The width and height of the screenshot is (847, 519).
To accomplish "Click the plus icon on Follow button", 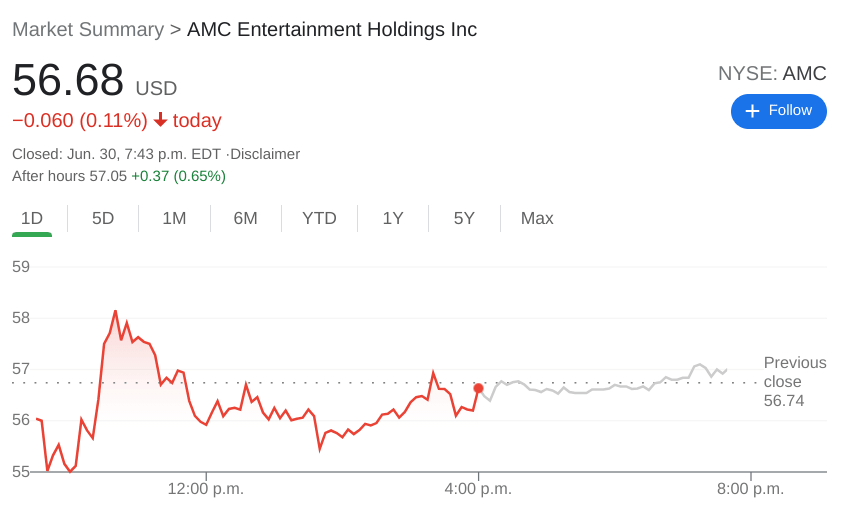I will pyautogui.click(x=752, y=111).
